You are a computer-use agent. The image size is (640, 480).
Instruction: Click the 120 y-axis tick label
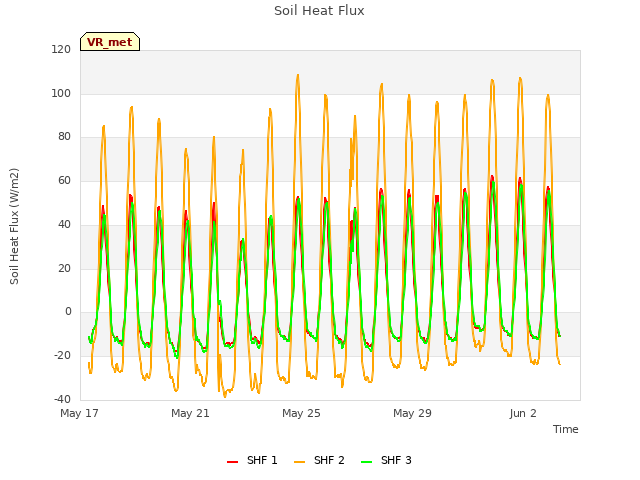61,50
